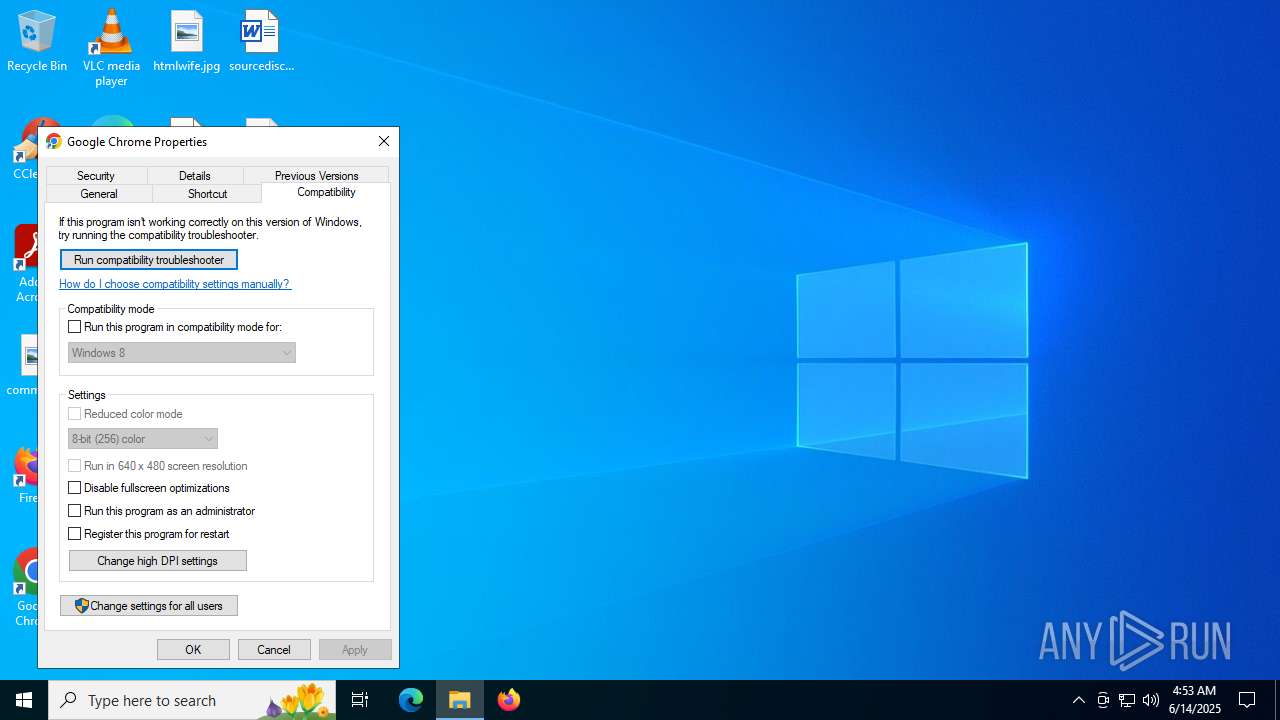Enable Disable fullscreen optimizations checkbox
The image size is (1280, 720).
tap(74, 488)
